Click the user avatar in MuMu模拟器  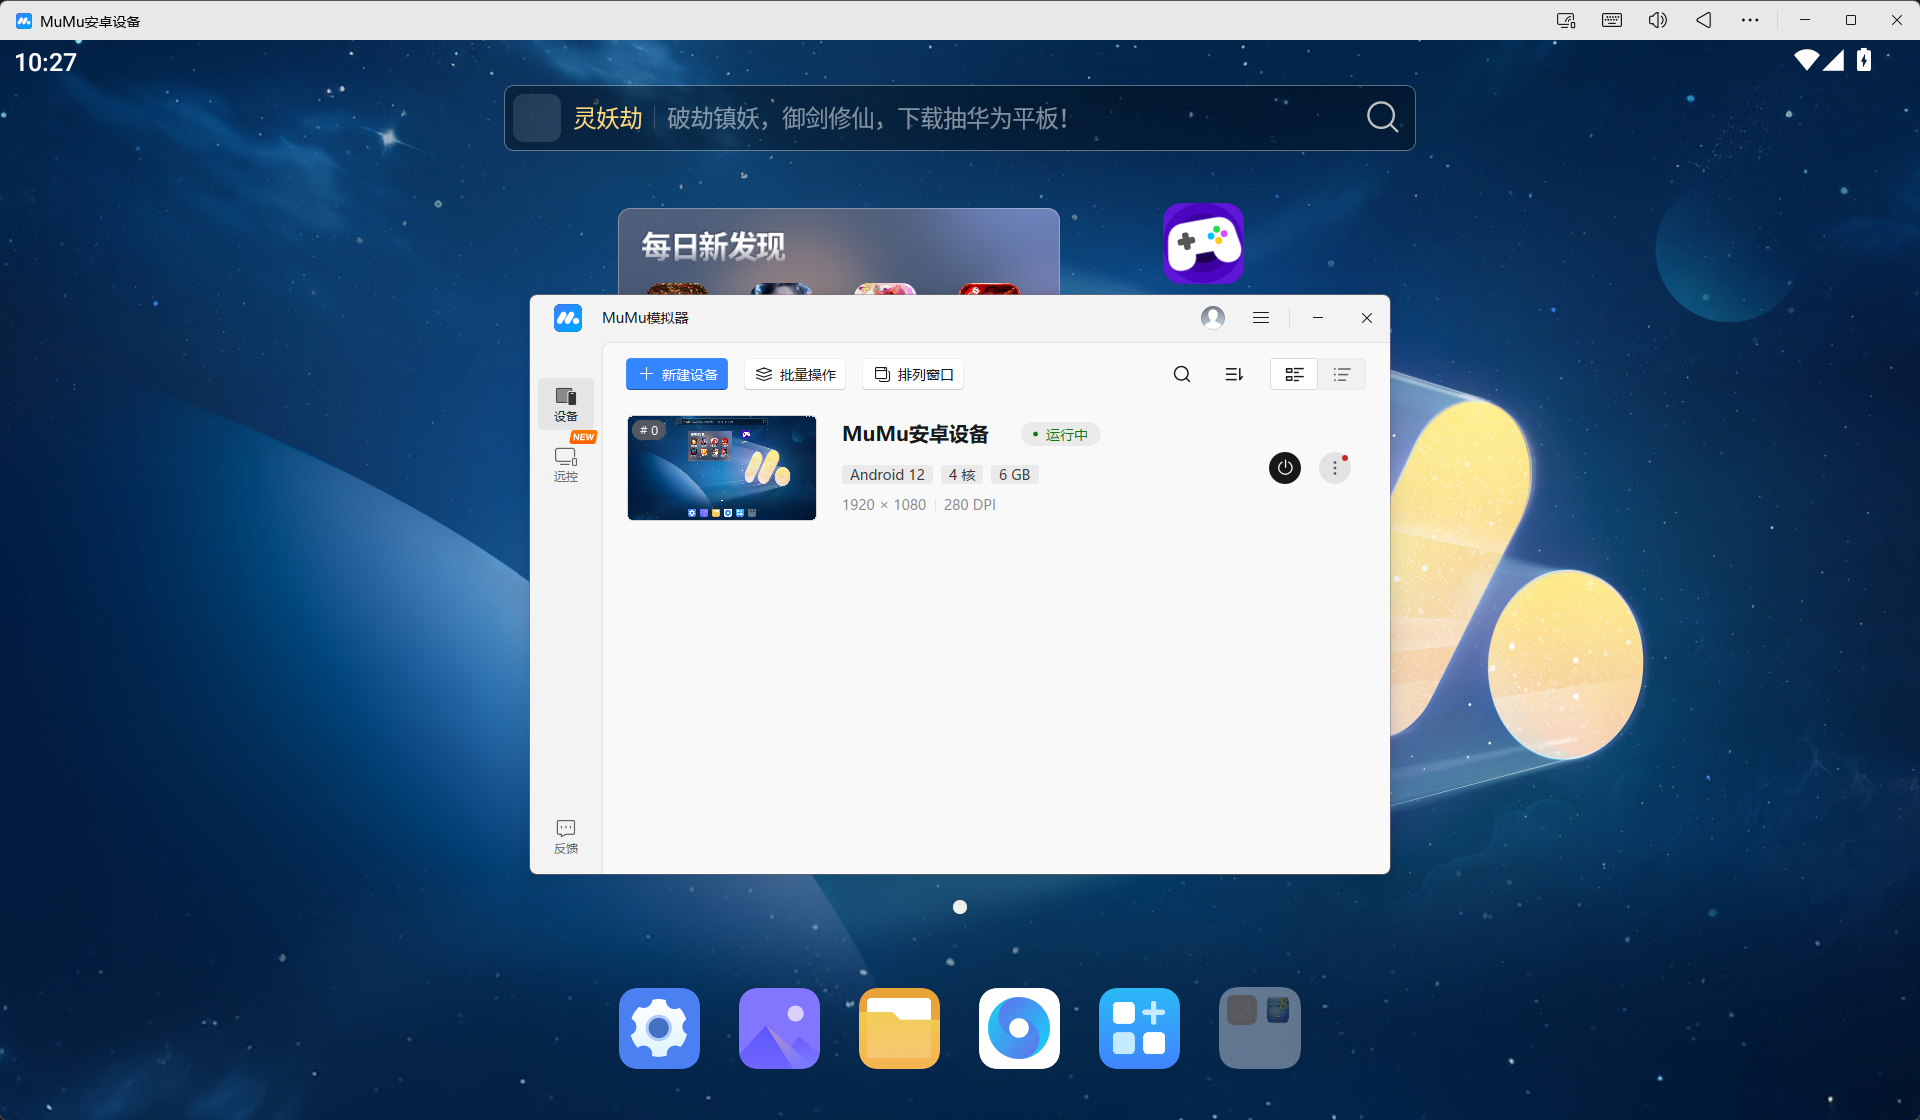(x=1214, y=317)
